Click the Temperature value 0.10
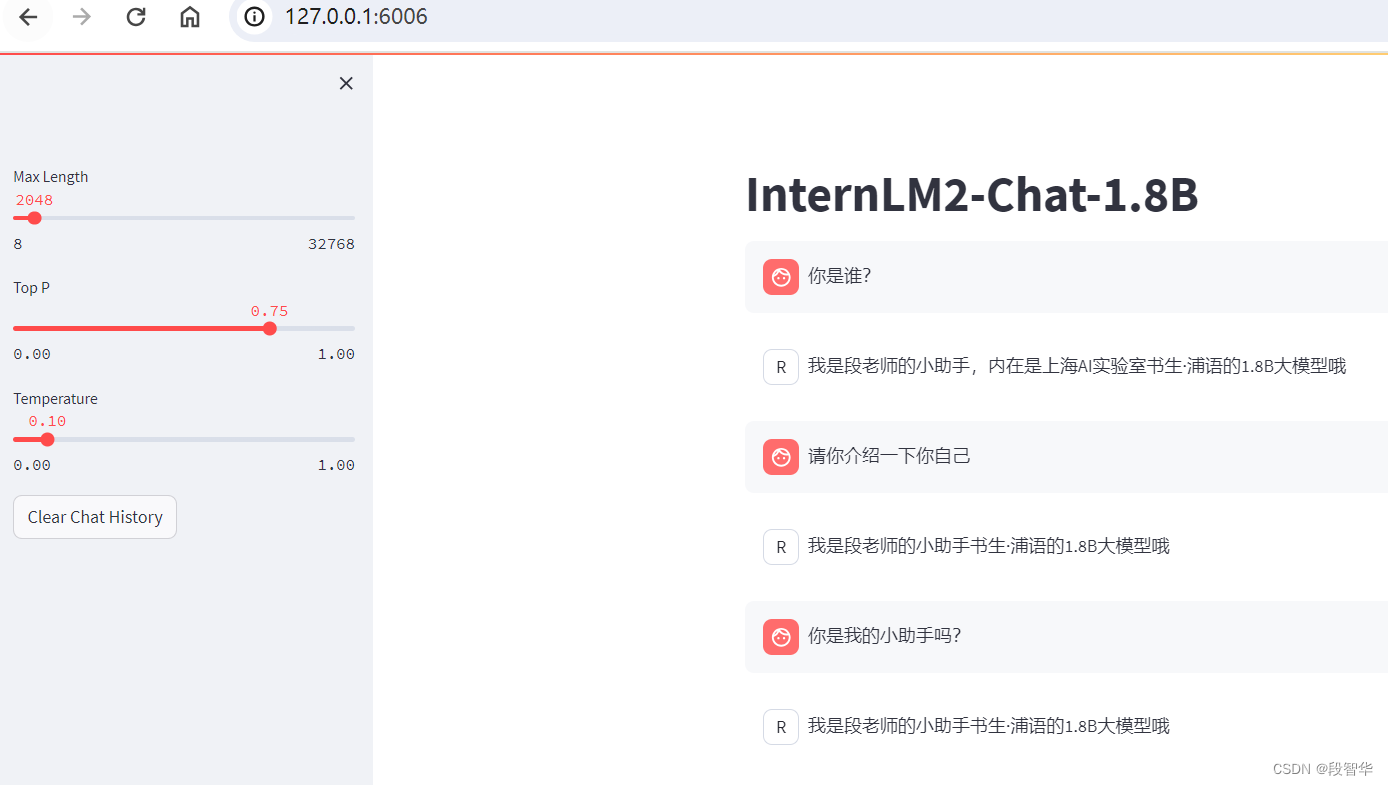Image resolution: width=1388 pixels, height=785 pixels. tap(47, 422)
